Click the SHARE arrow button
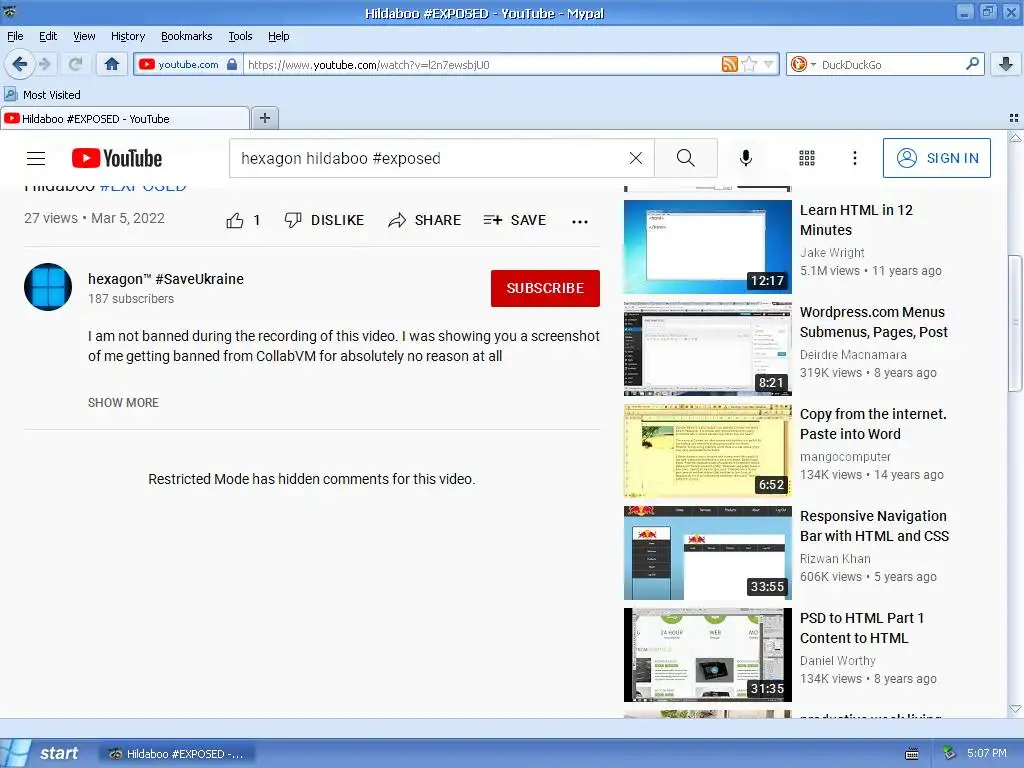The image size is (1024, 768). click(424, 221)
